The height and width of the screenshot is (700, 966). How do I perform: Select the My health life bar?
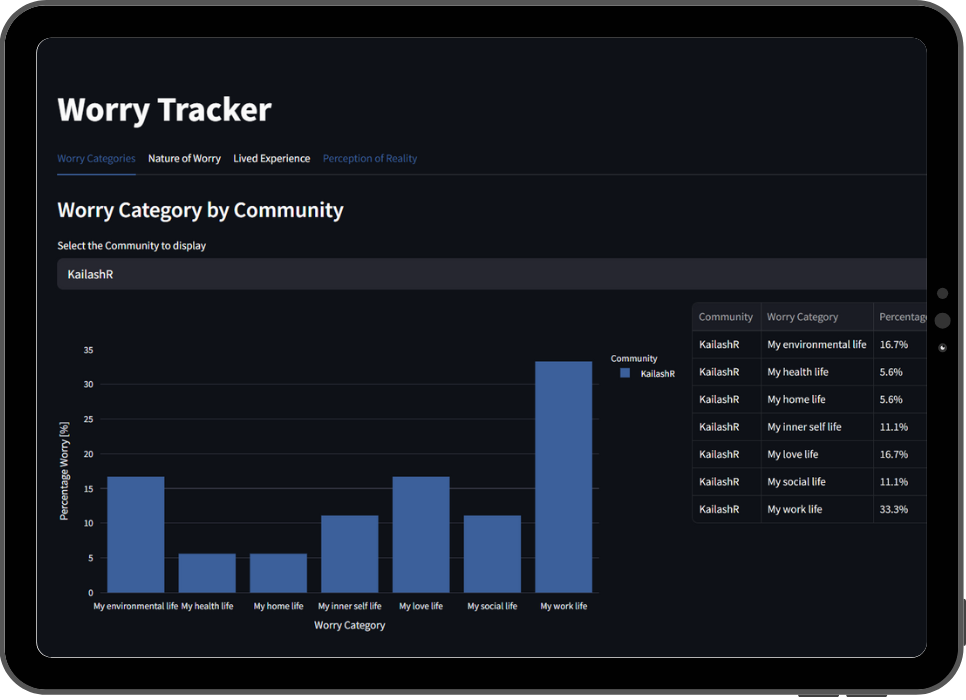click(x=207, y=573)
